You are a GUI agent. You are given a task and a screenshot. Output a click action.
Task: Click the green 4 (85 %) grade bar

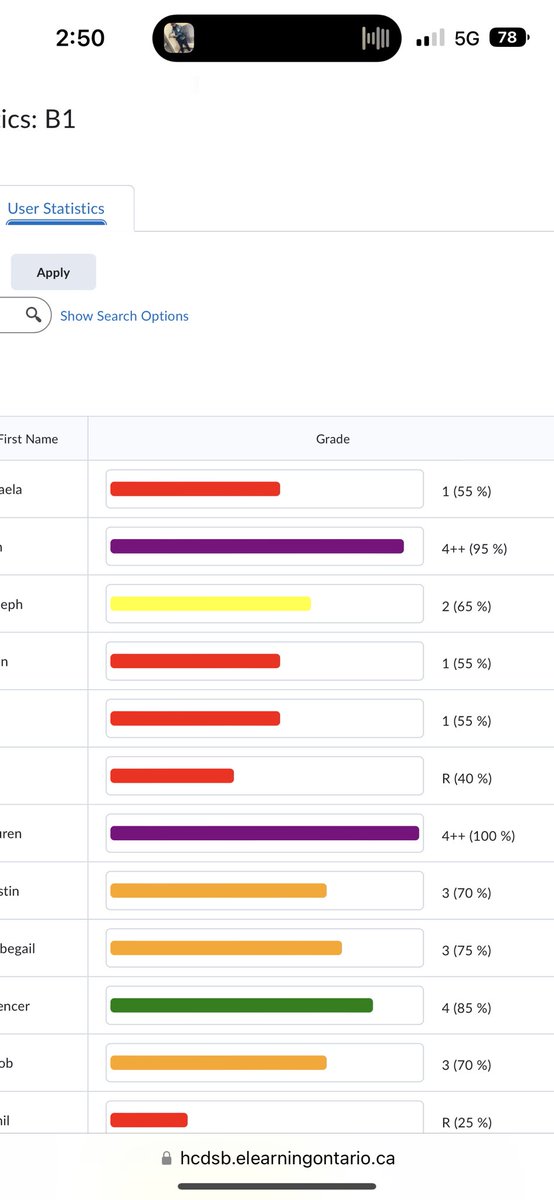tap(241, 1005)
